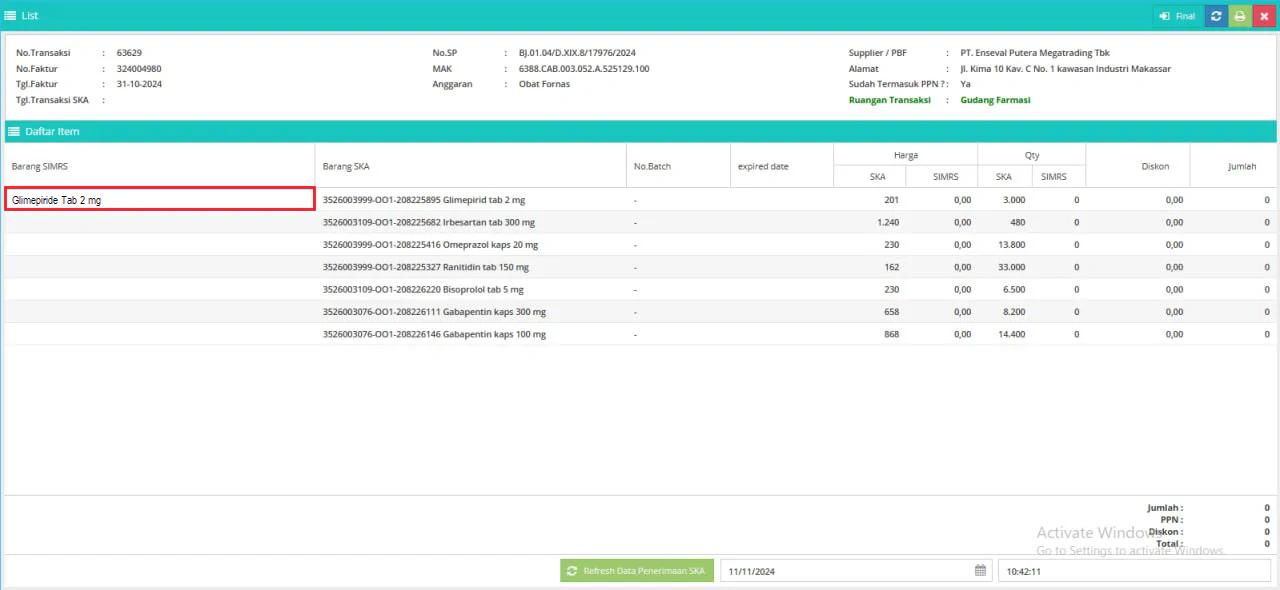Close the list with red X icon
The height and width of the screenshot is (590, 1280).
[x=1264, y=16]
